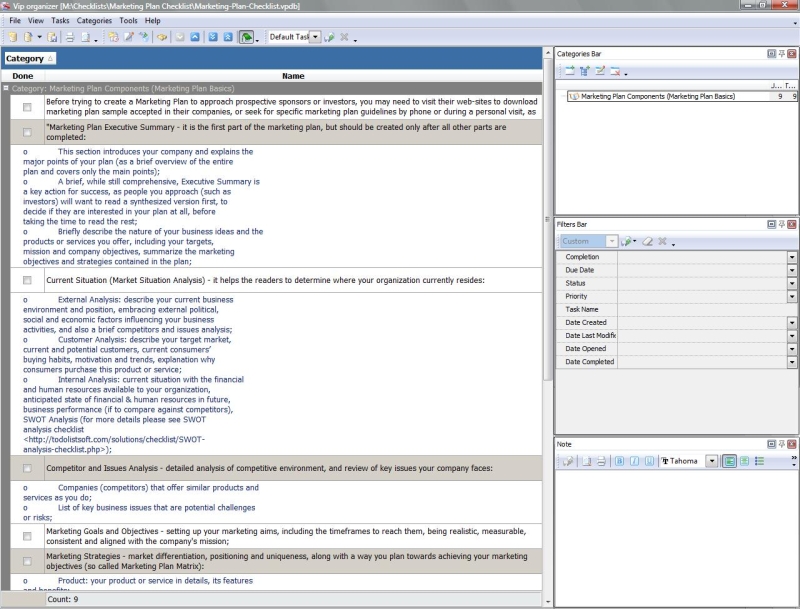Screen dimensions: 800x609
Task: Expand the Priority filter dropdown
Action: pyautogui.click(x=792, y=297)
